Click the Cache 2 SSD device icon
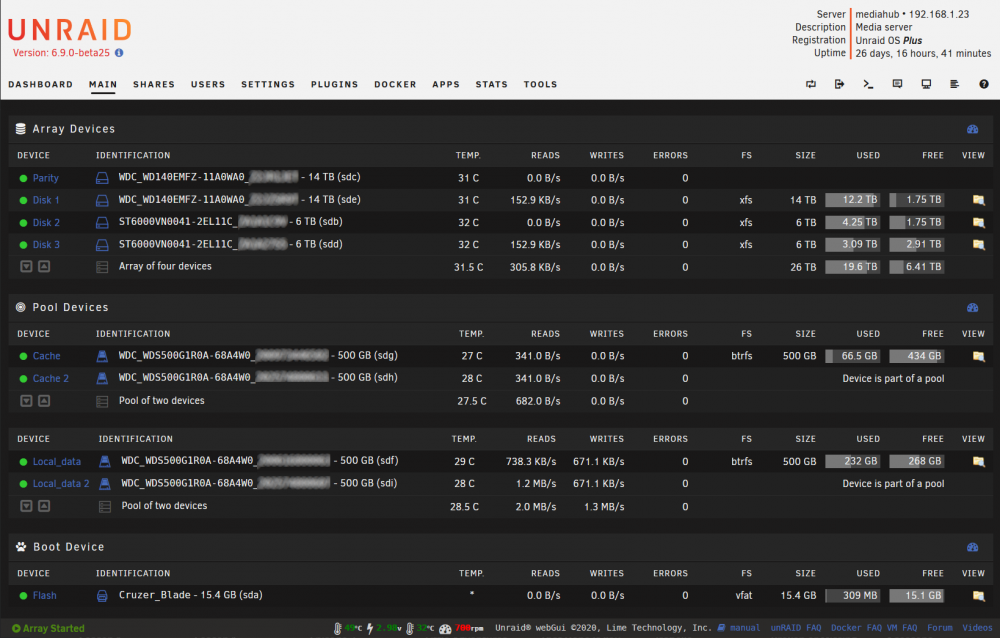Viewport: 1000px width, 638px height. pos(102,378)
